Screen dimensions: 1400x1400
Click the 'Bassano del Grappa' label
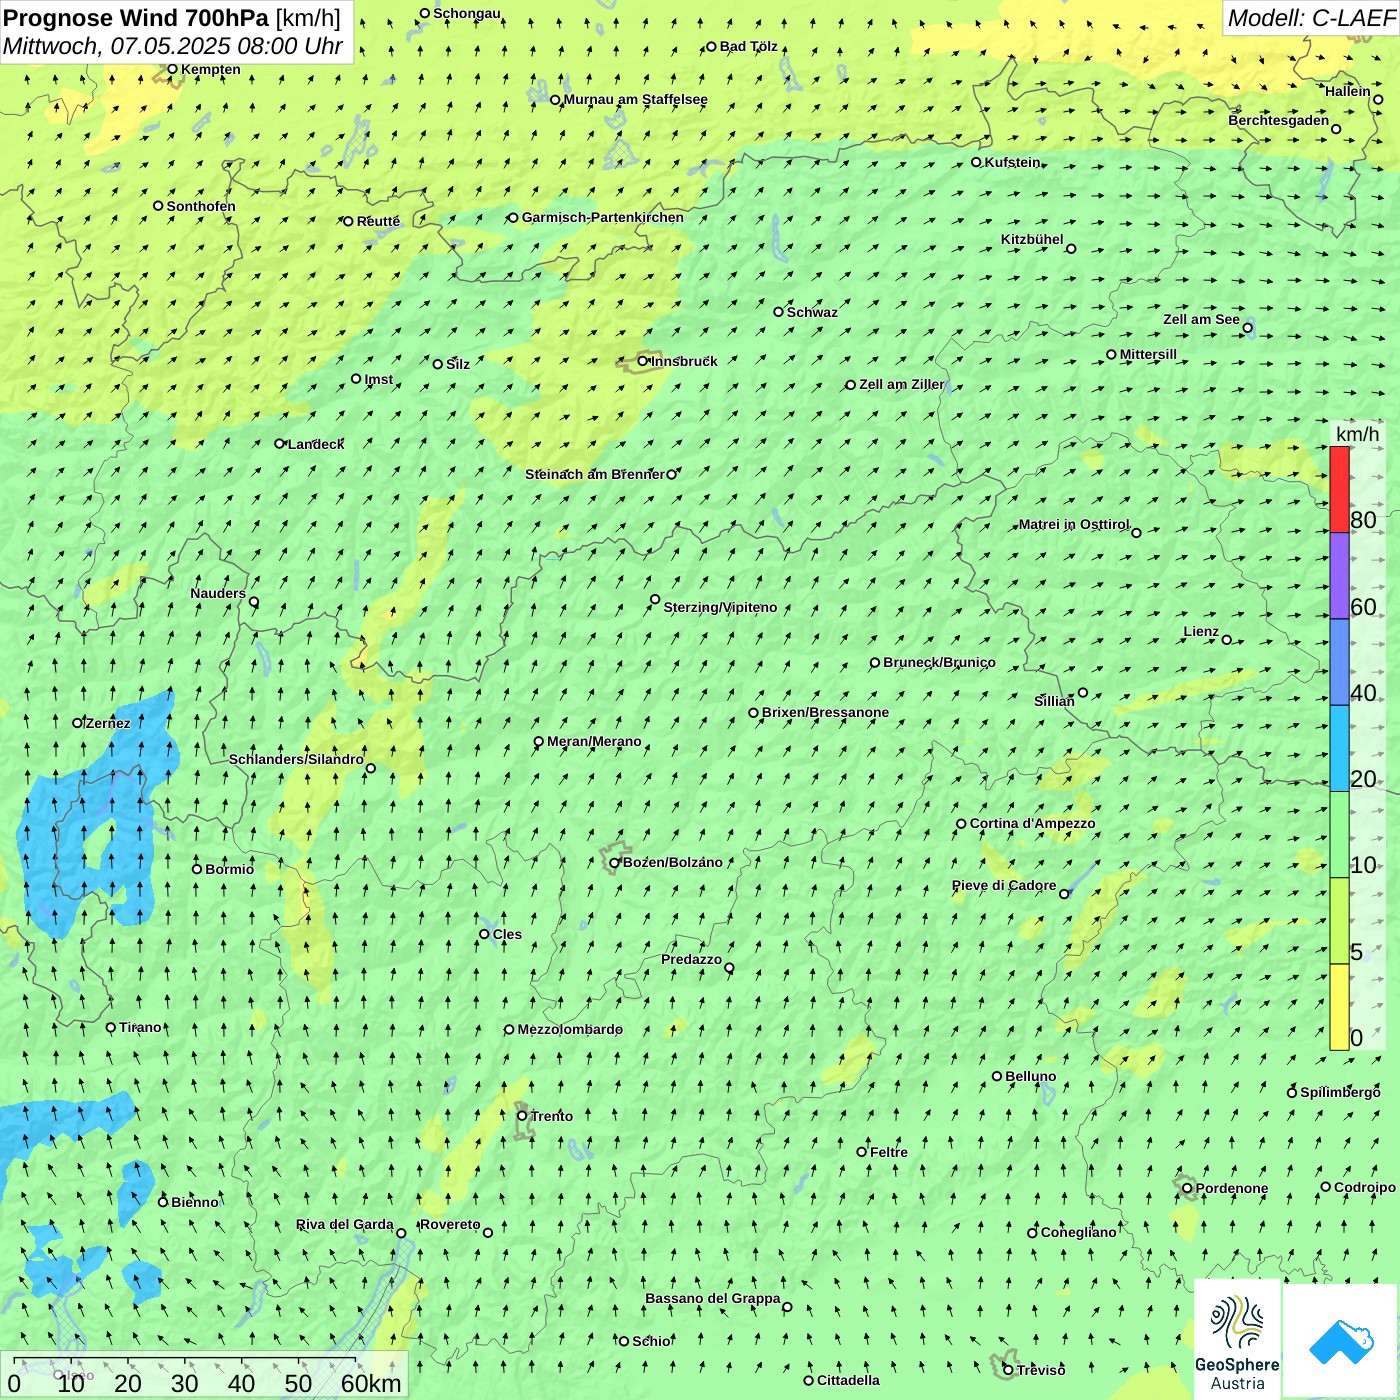712,1298
